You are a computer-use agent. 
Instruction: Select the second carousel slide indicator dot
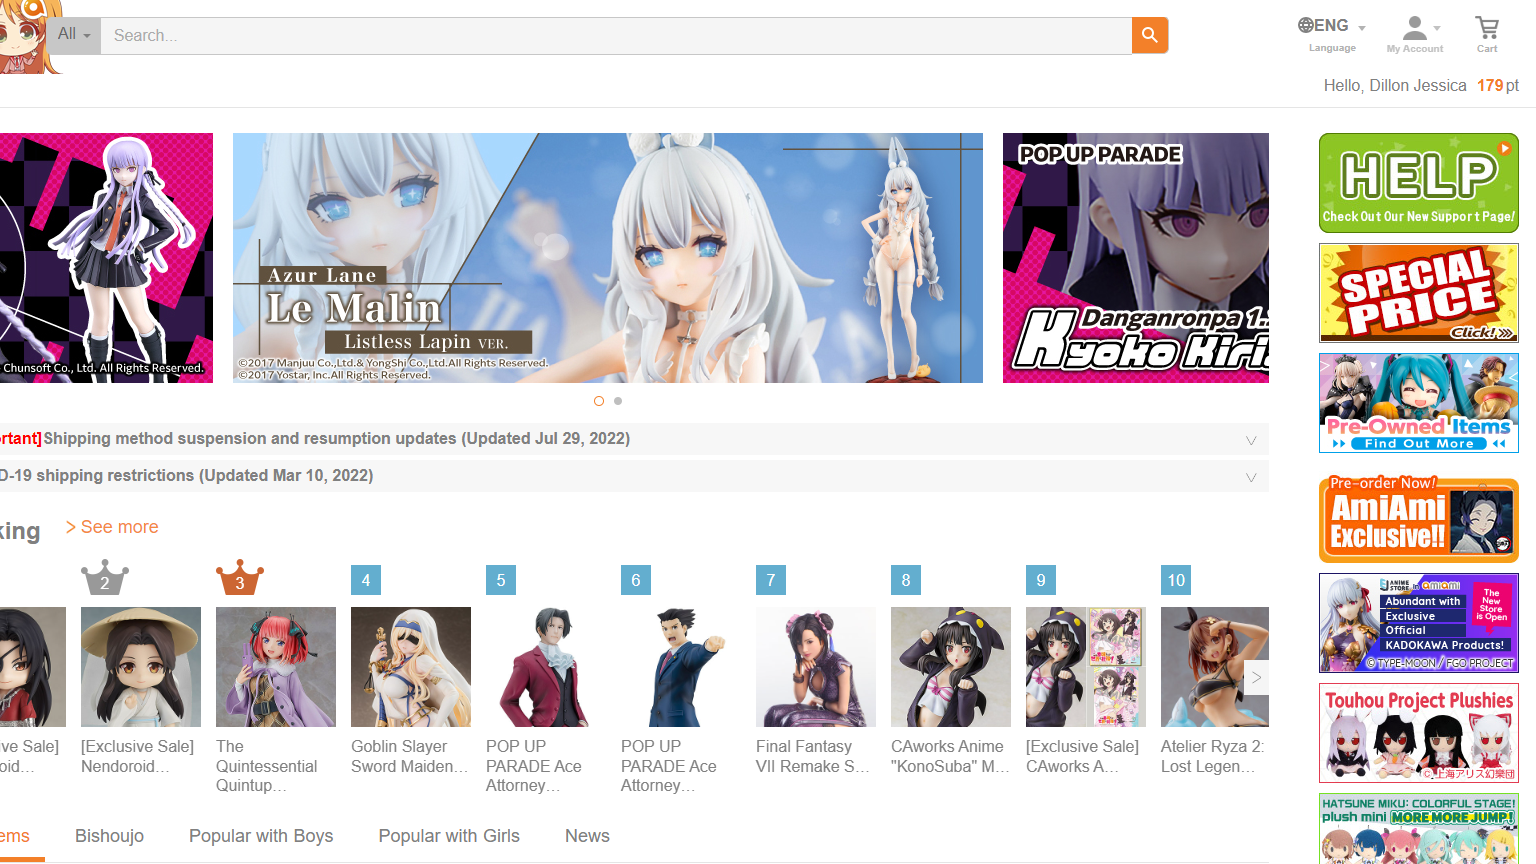click(618, 401)
